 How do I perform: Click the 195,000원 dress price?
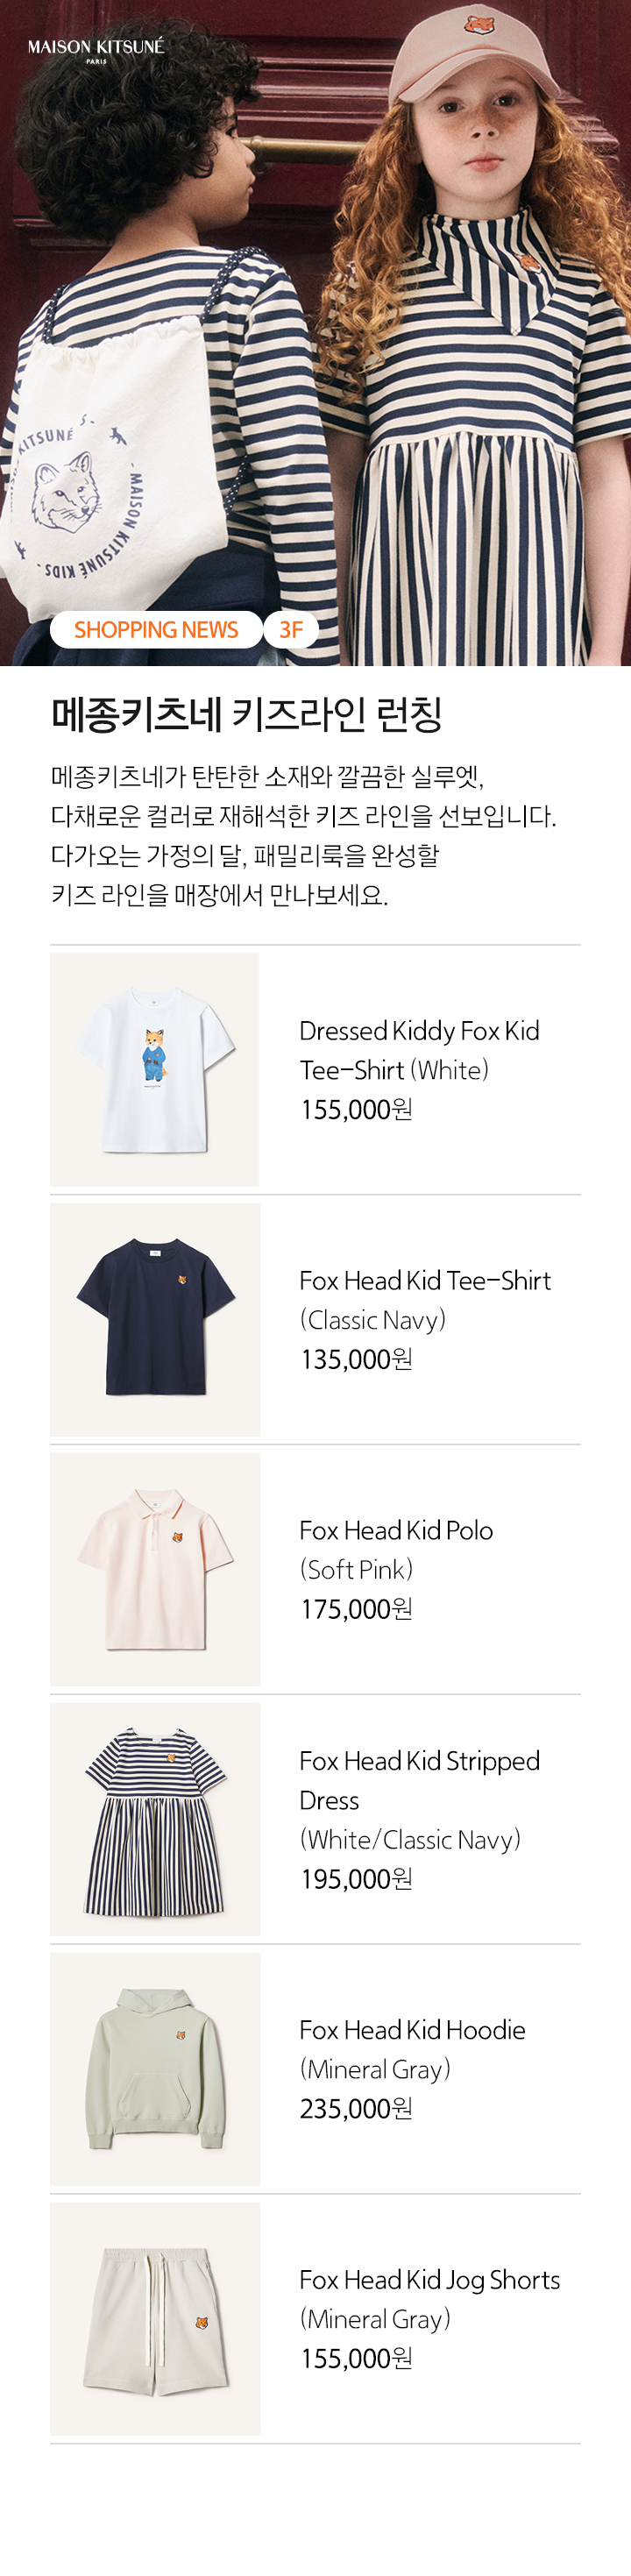(x=356, y=1879)
